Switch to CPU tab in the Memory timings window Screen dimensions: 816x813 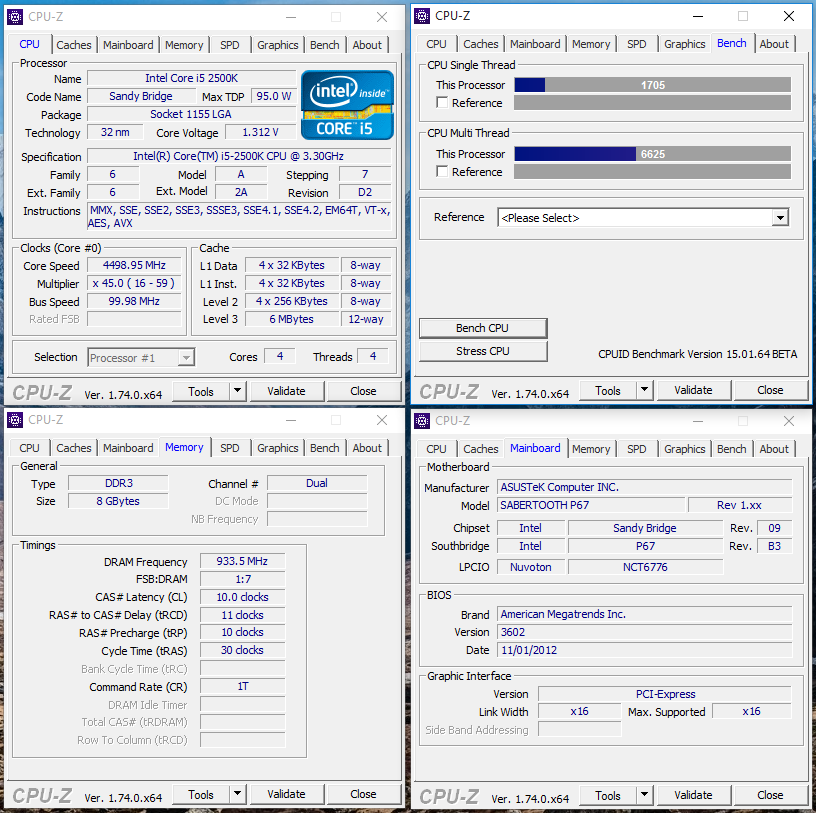click(x=29, y=448)
